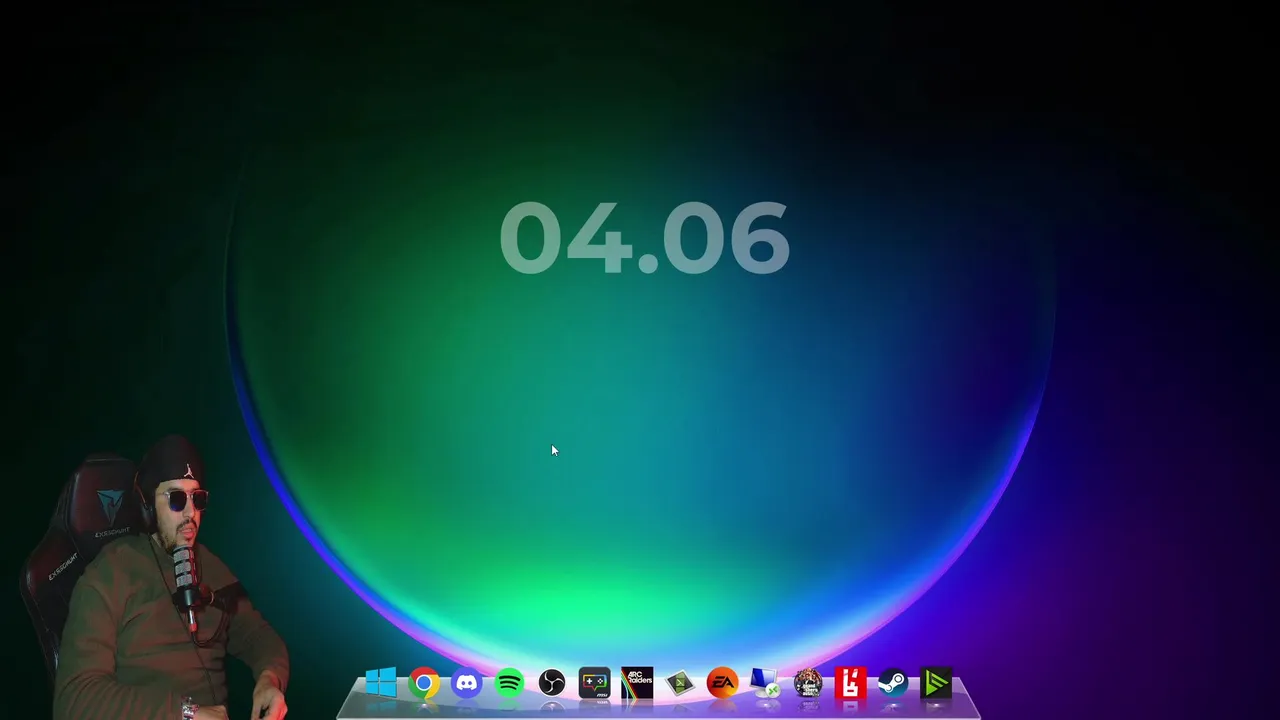
Task: Launch Google Chrome from the dock
Action: (x=424, y=684)
